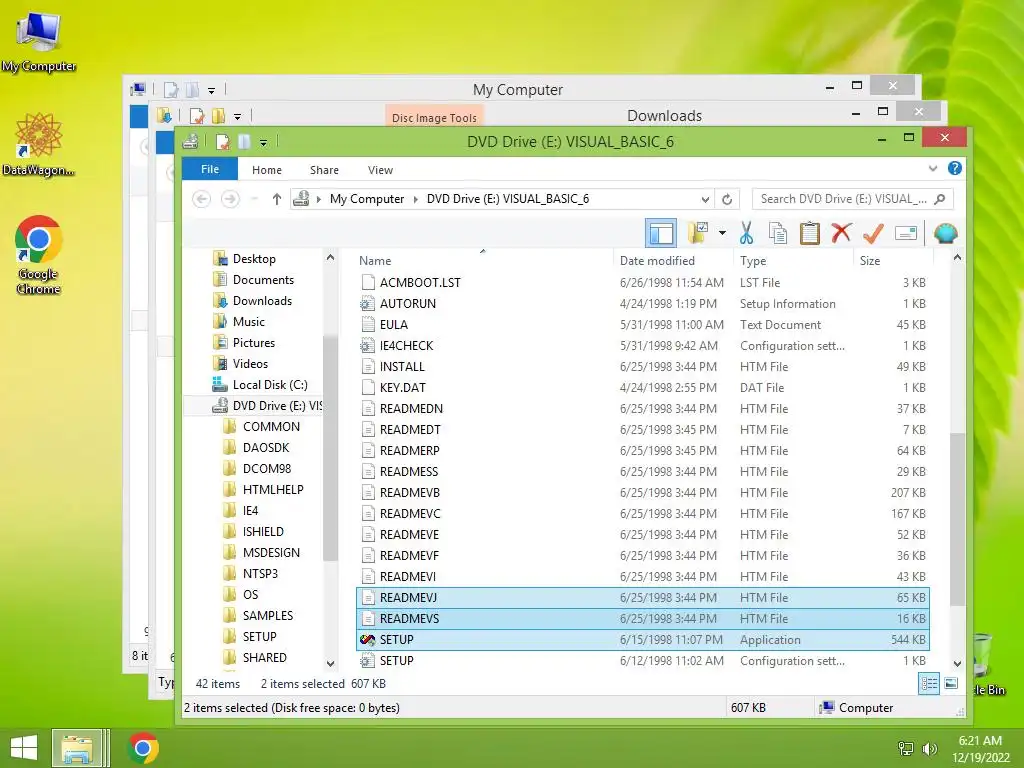Click the Disc Image Tools tab in Downloads window
The width and height of the screenshot is (1024, 768).
coord(434,117)
